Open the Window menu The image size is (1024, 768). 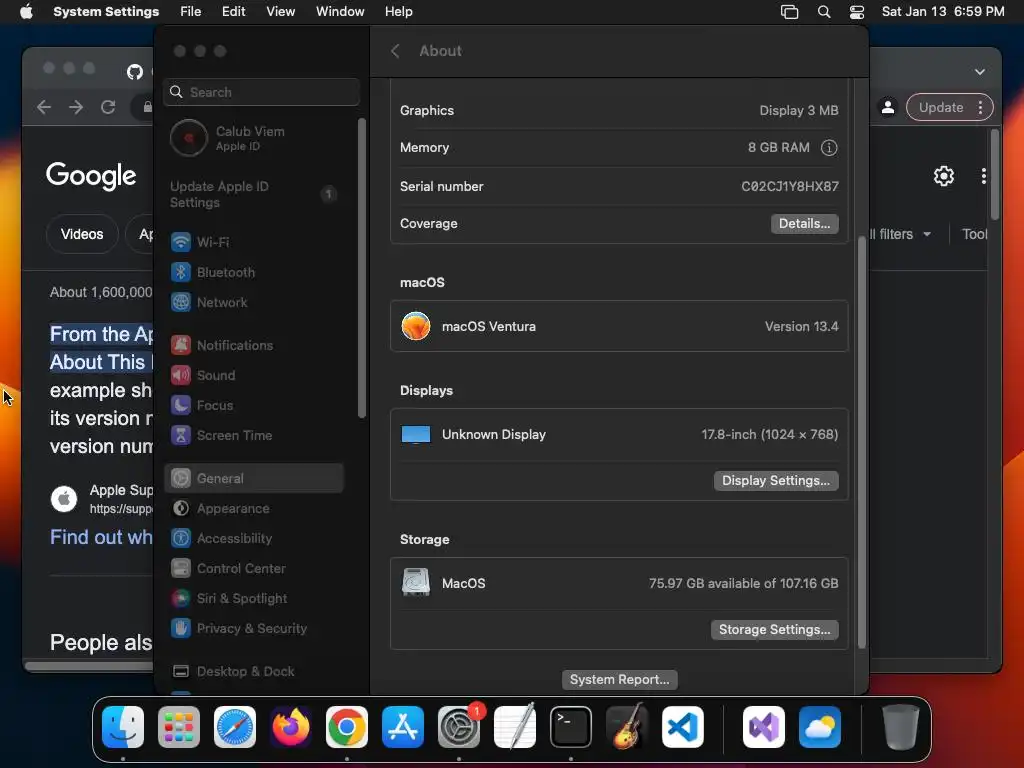(340, 12)
